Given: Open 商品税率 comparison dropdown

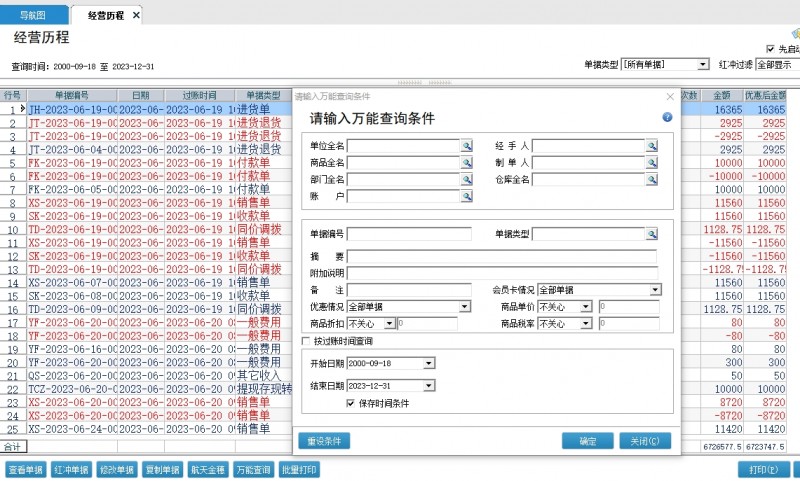Looking at the screenshot, I should 586,324.
